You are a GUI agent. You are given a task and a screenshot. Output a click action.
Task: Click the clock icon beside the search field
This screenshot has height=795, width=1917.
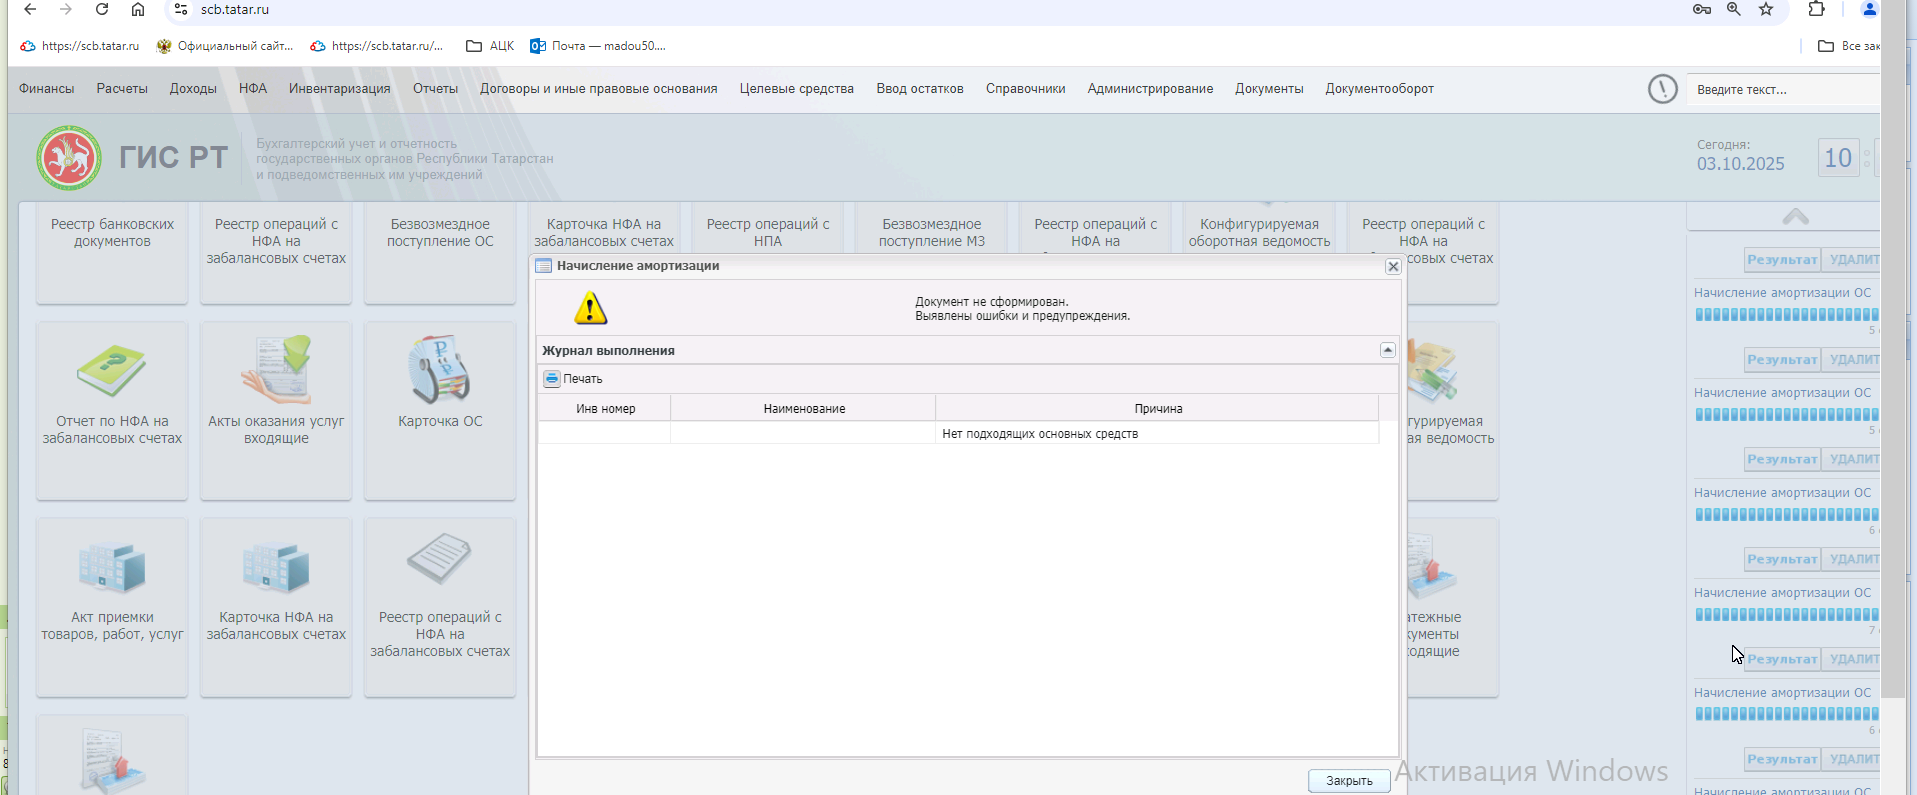pos(1662,89)
